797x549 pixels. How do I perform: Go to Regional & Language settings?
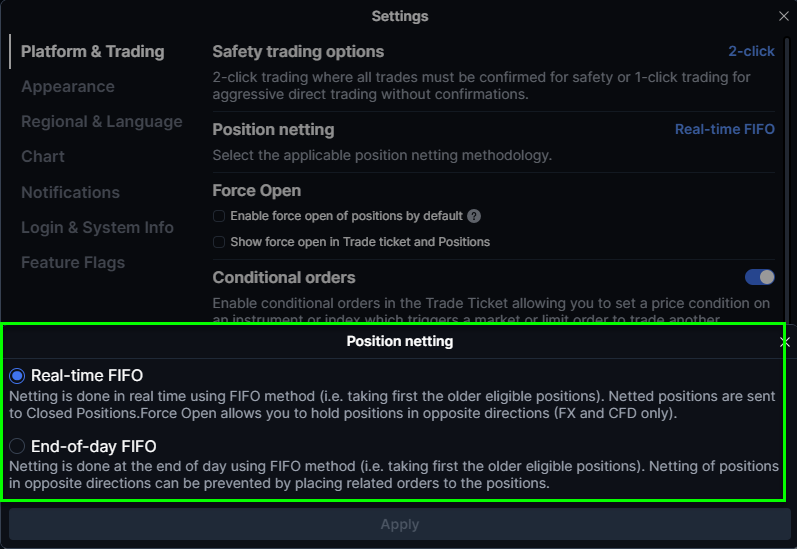[x=102, y=122]
